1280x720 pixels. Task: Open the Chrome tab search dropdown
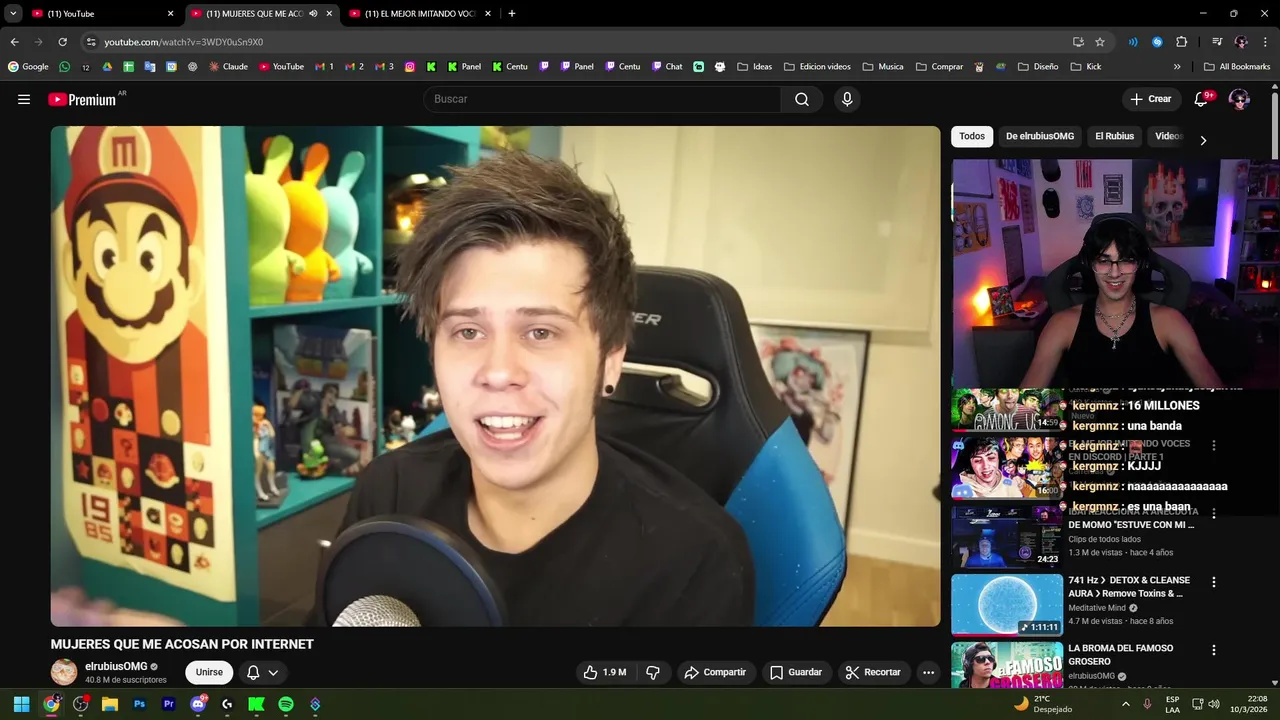click(x=13, y=14)
